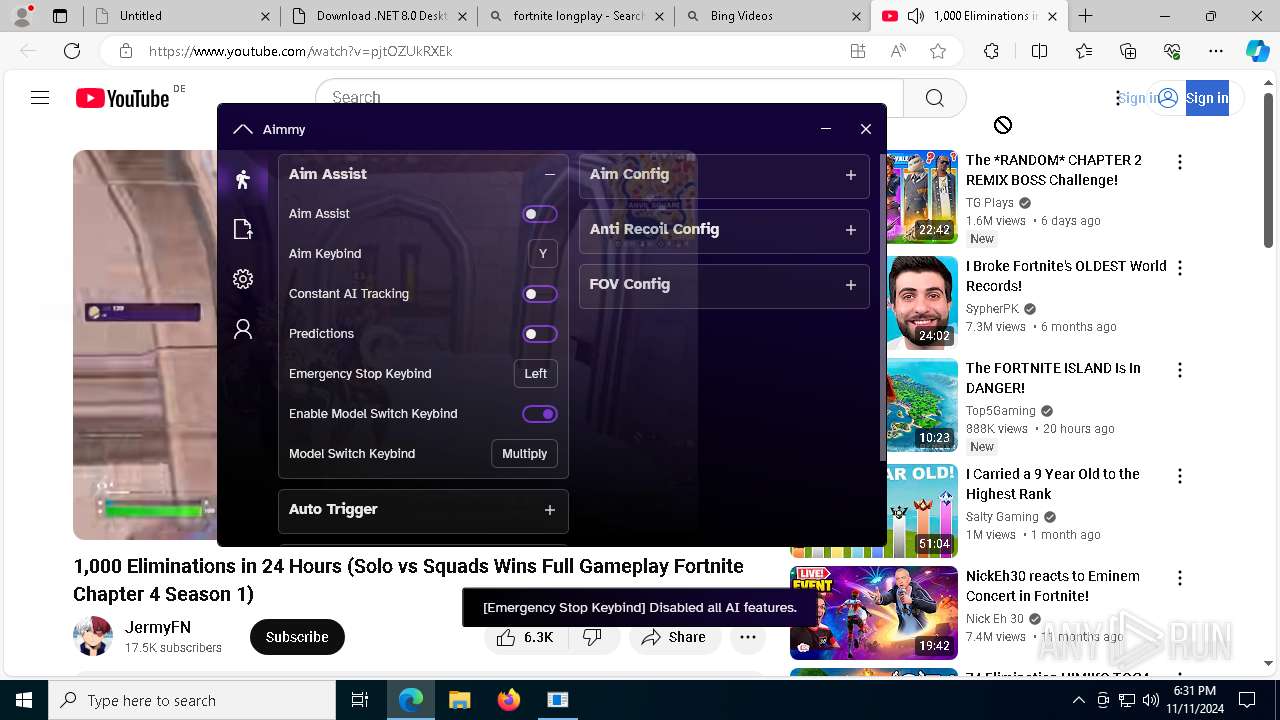Open Firefox from taskbar

pos(508,700)
